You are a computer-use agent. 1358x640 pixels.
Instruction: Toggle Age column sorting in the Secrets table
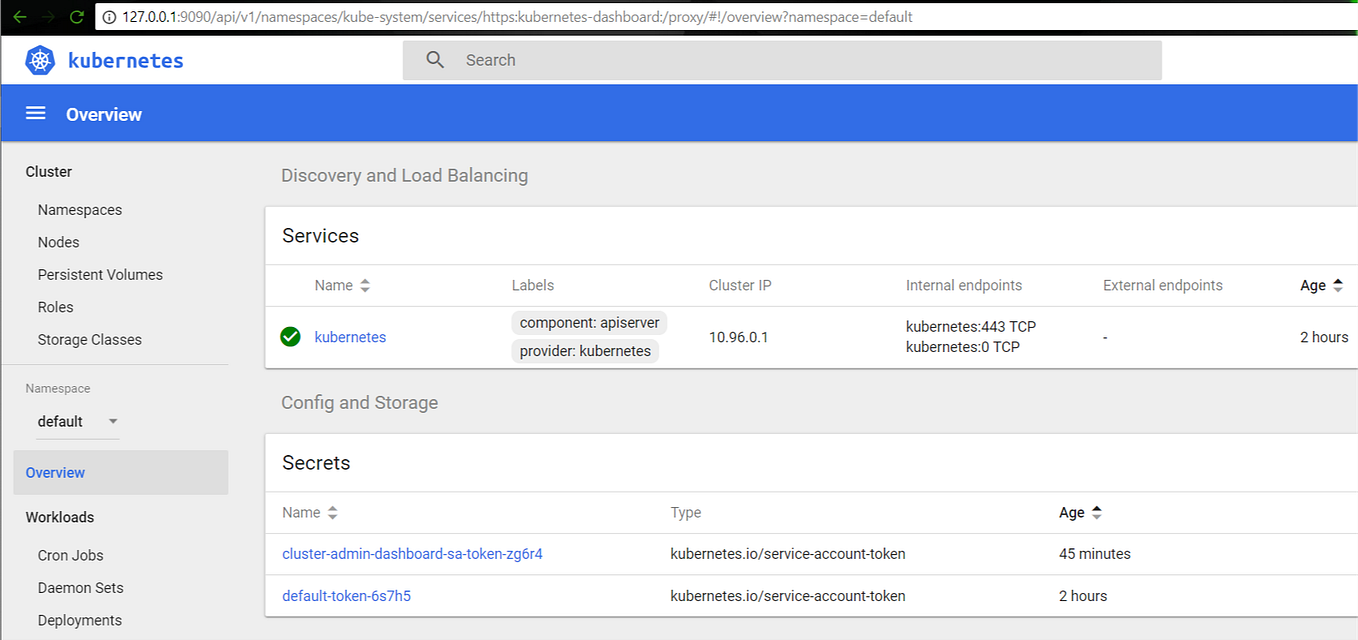1096,512
